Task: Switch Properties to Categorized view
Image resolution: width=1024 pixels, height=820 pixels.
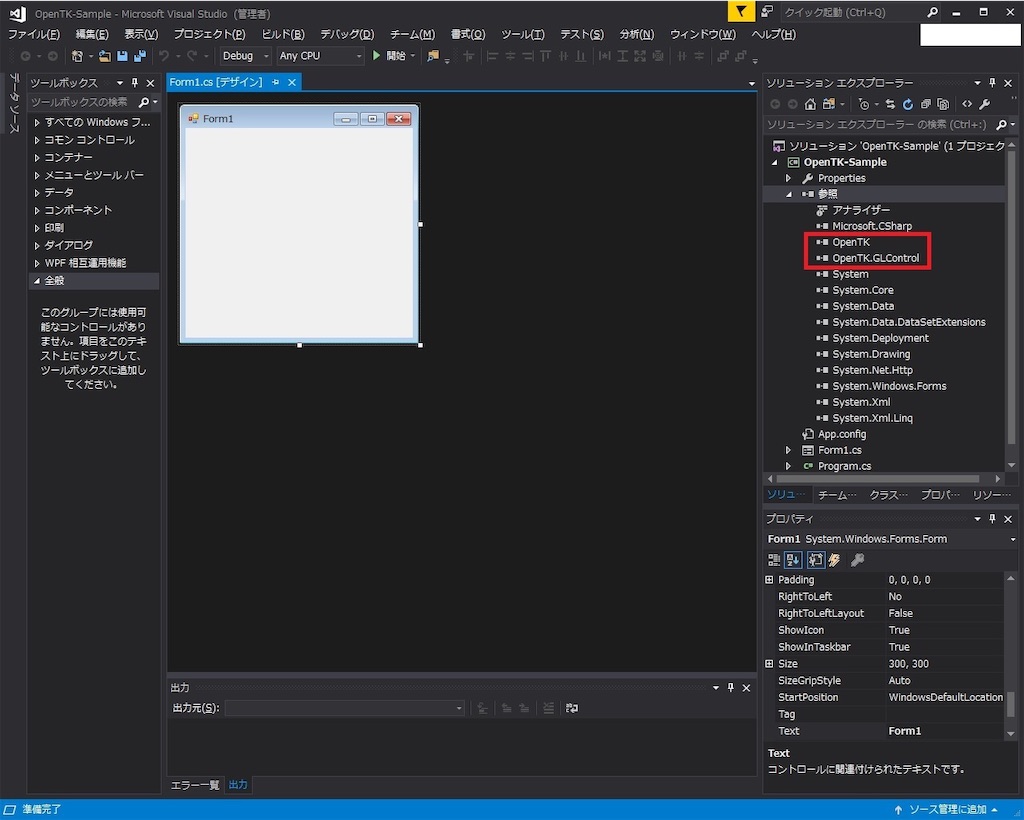Action: 774,560
